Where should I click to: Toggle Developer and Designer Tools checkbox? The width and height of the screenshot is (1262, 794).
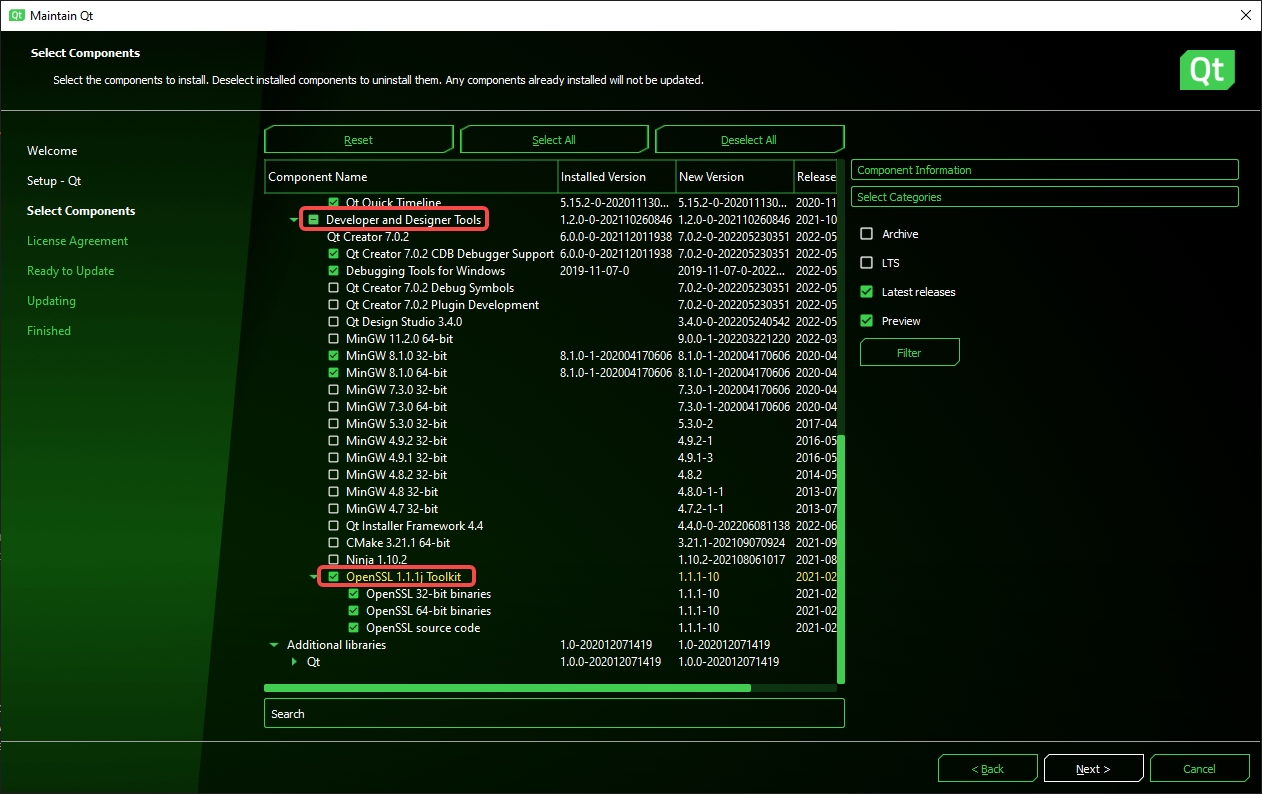tap(313, 220)
